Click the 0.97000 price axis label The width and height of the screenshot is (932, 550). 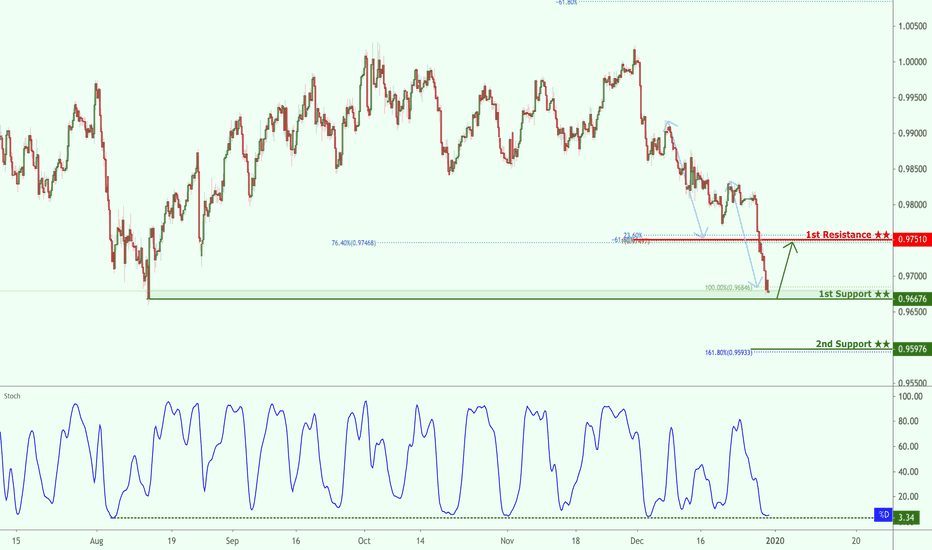pos(912,276)
